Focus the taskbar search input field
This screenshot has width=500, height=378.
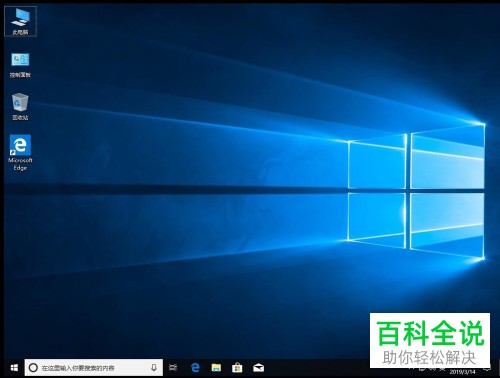94,368
